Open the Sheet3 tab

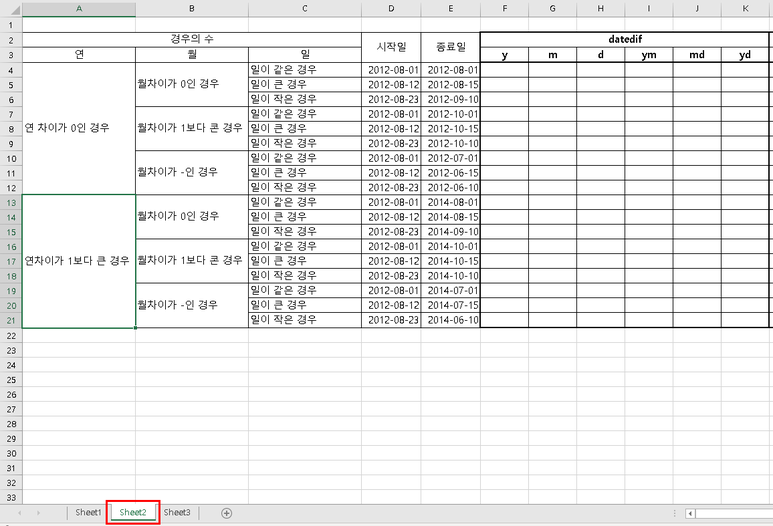[177, 513]
